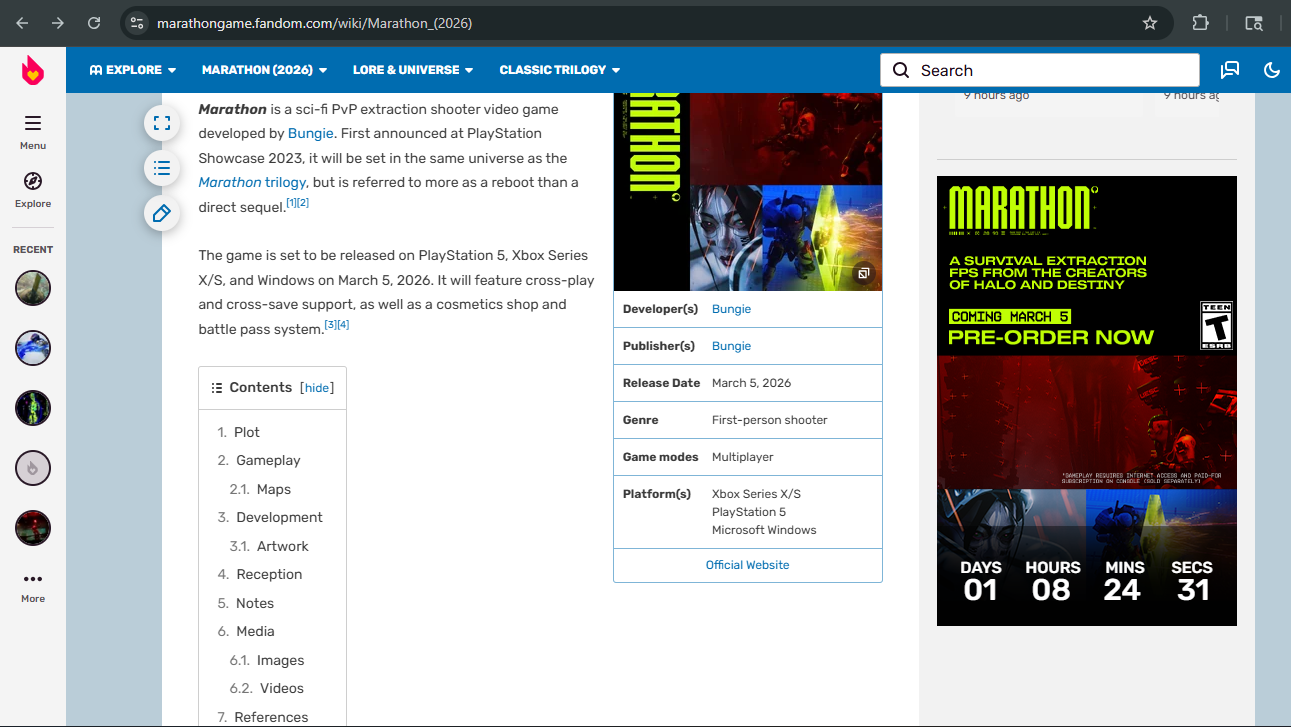Open the table of contents list icon
1291x727 pixels.
click(x=162, y=168)
